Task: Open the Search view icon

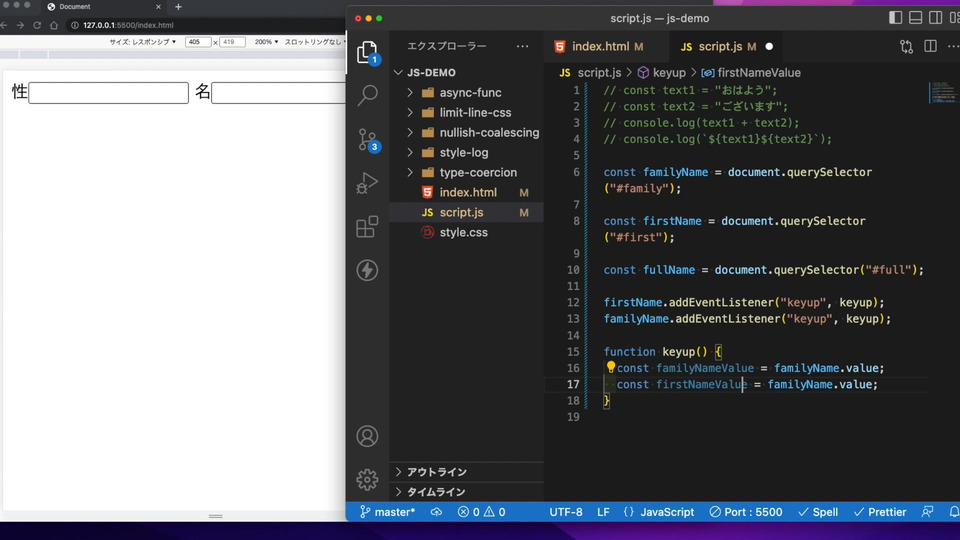Action: [x=367, y=96]
